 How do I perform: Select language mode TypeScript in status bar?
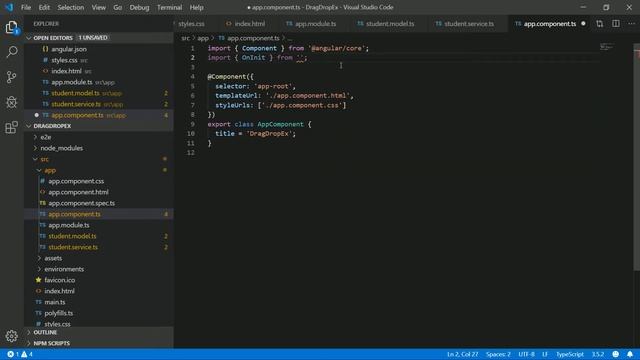point(570,354)
